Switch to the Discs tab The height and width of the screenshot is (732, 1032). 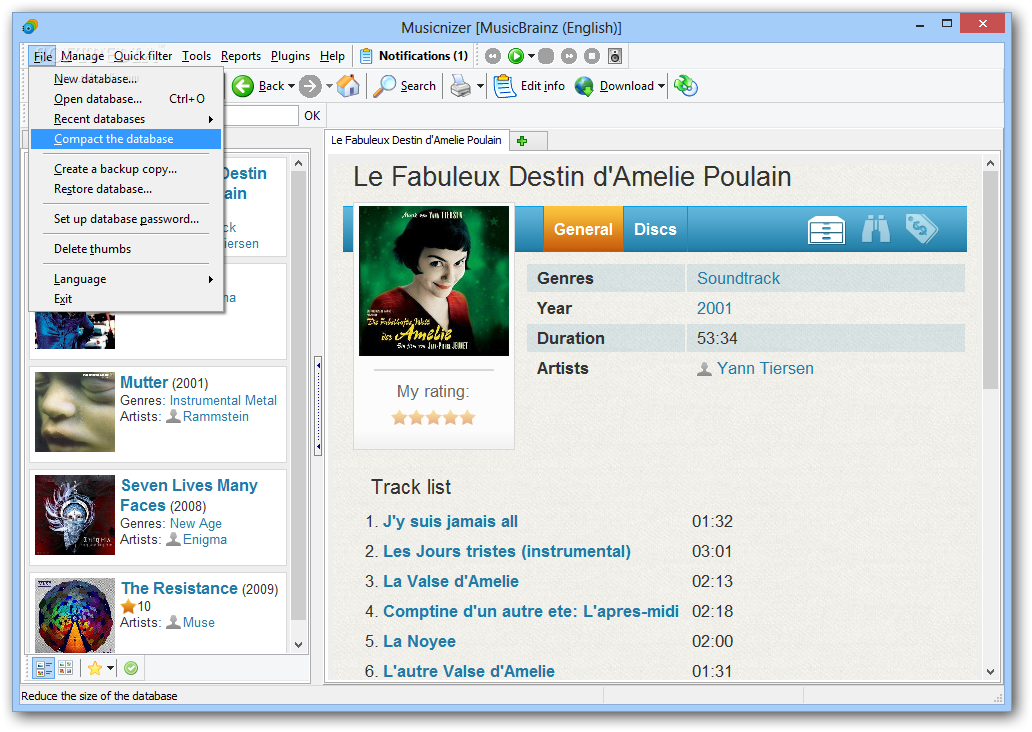(x=655, y=229)
